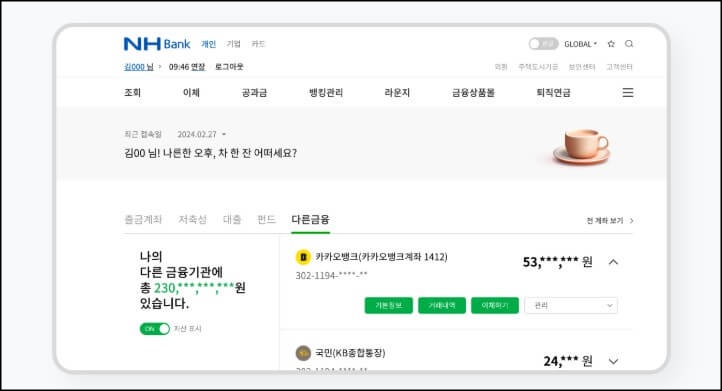Image resolution: width=722 pixels, height=391 pixels.
Task: Click the 김OOO 님 user name link
Action: [139, 67]
